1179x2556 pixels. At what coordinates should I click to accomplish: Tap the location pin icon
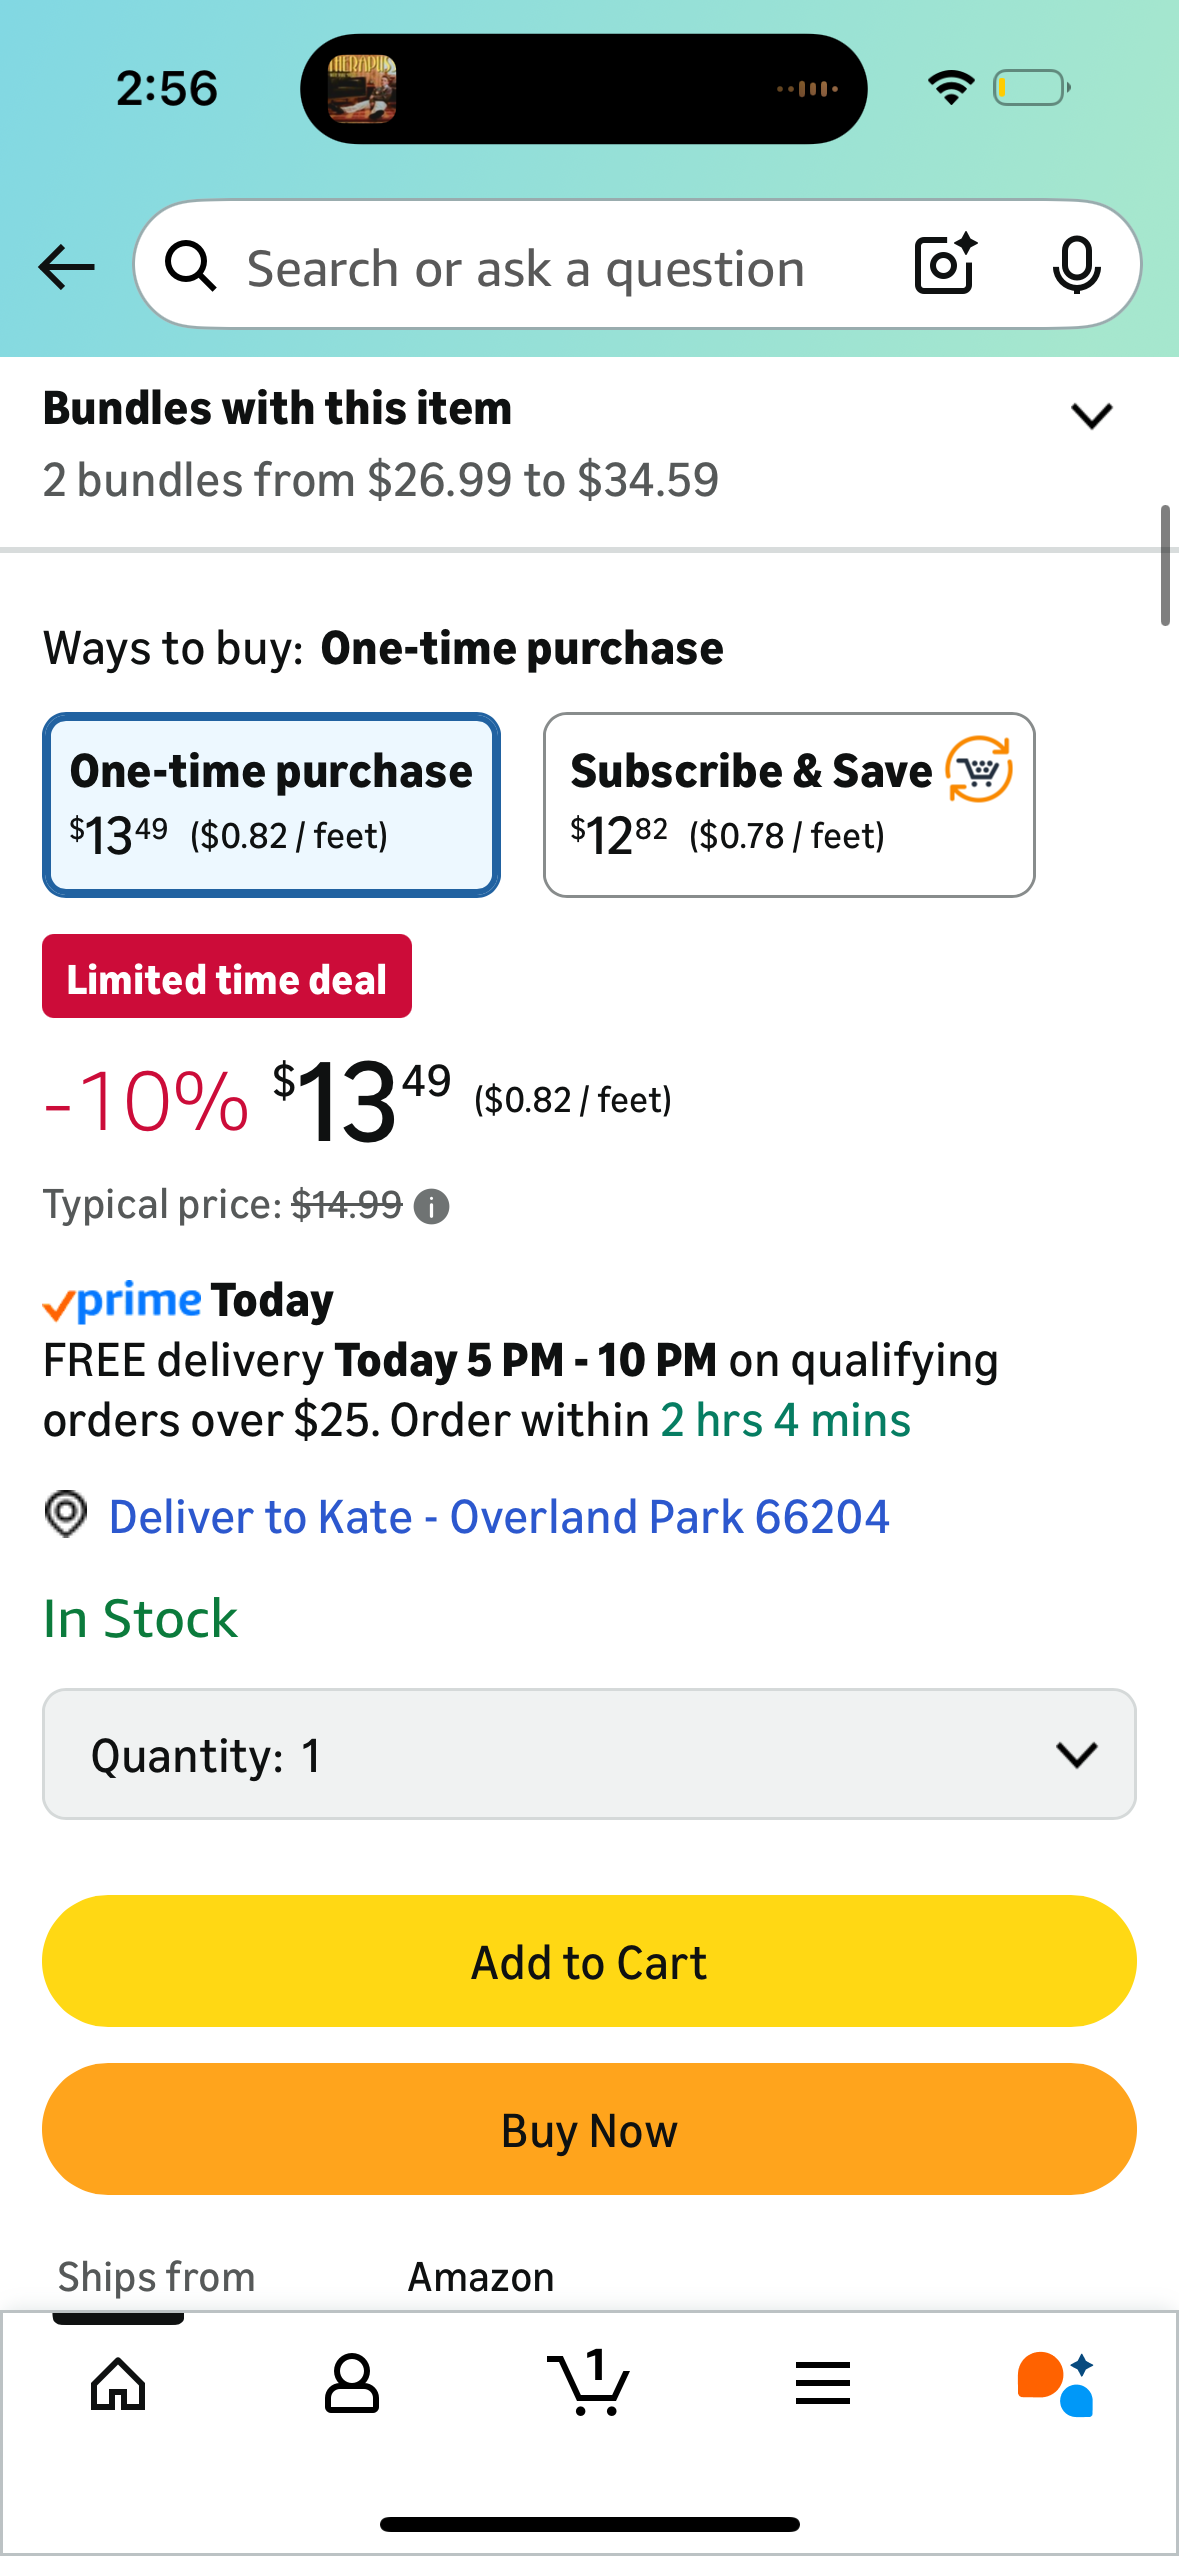tap(66, 1514)
